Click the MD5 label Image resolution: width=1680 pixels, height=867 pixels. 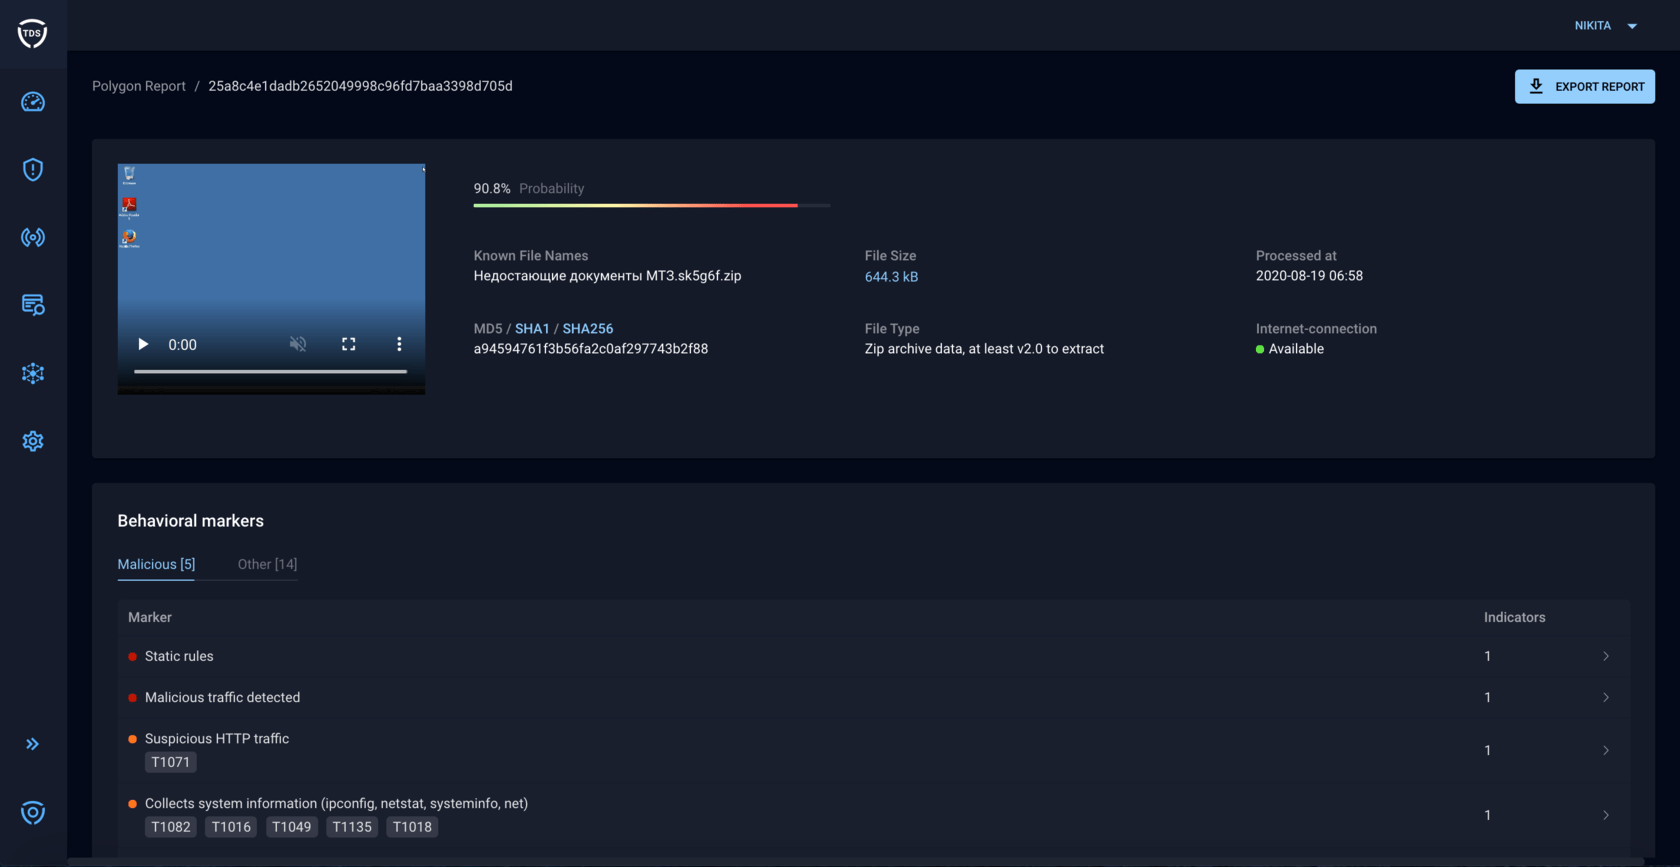coord(488,329)
